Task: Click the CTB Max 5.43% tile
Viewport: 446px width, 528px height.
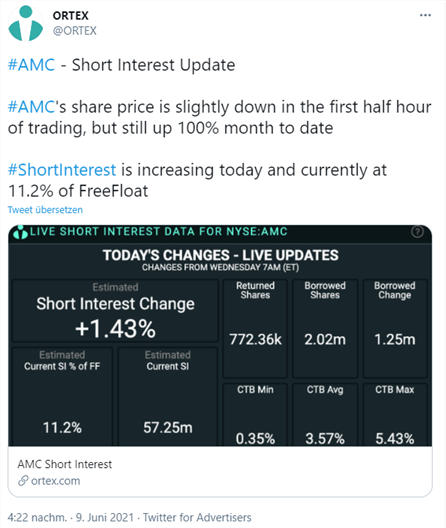Action: pos(395,415)
